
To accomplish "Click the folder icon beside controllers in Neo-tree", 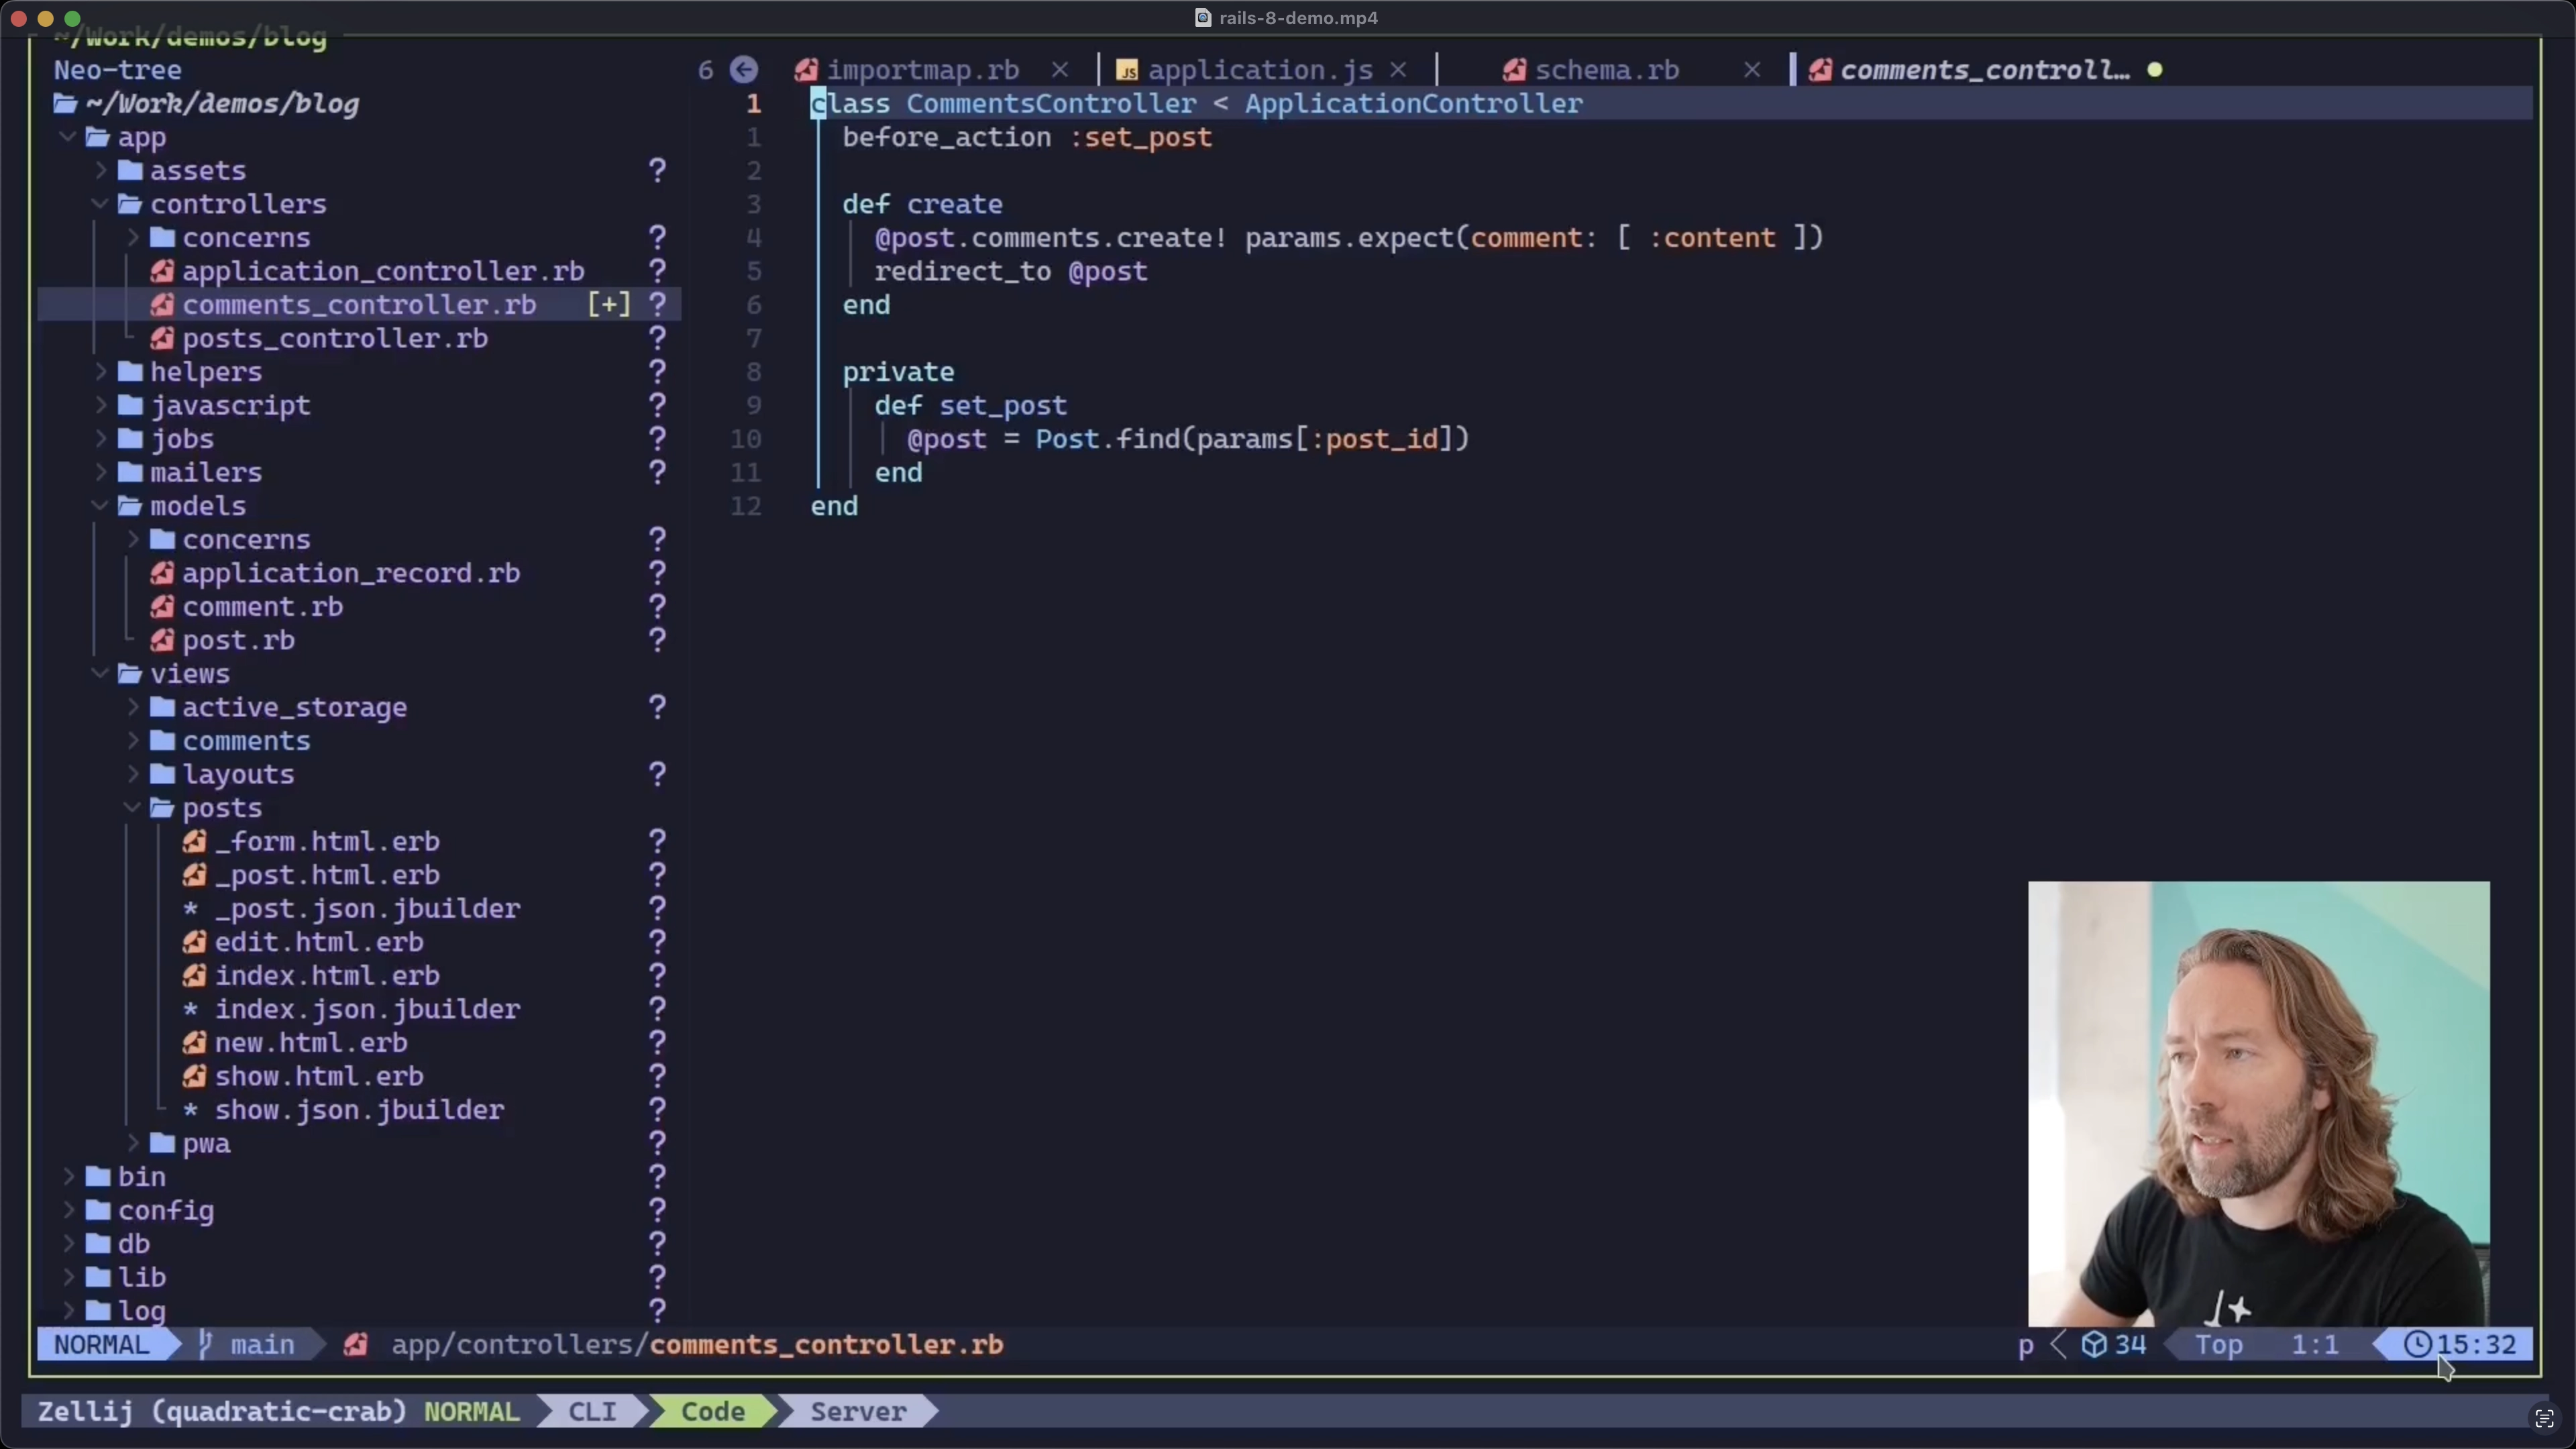I will click(131, 204).
